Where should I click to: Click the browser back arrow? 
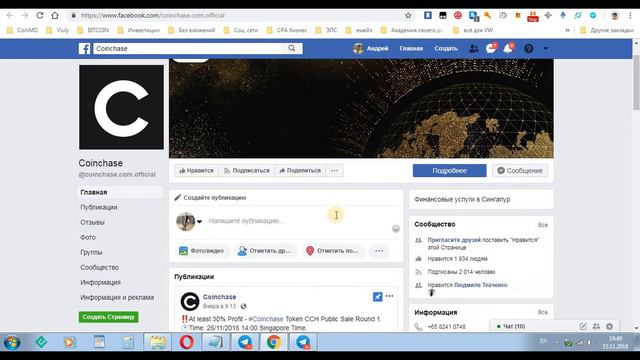click(x=10, y=16)
